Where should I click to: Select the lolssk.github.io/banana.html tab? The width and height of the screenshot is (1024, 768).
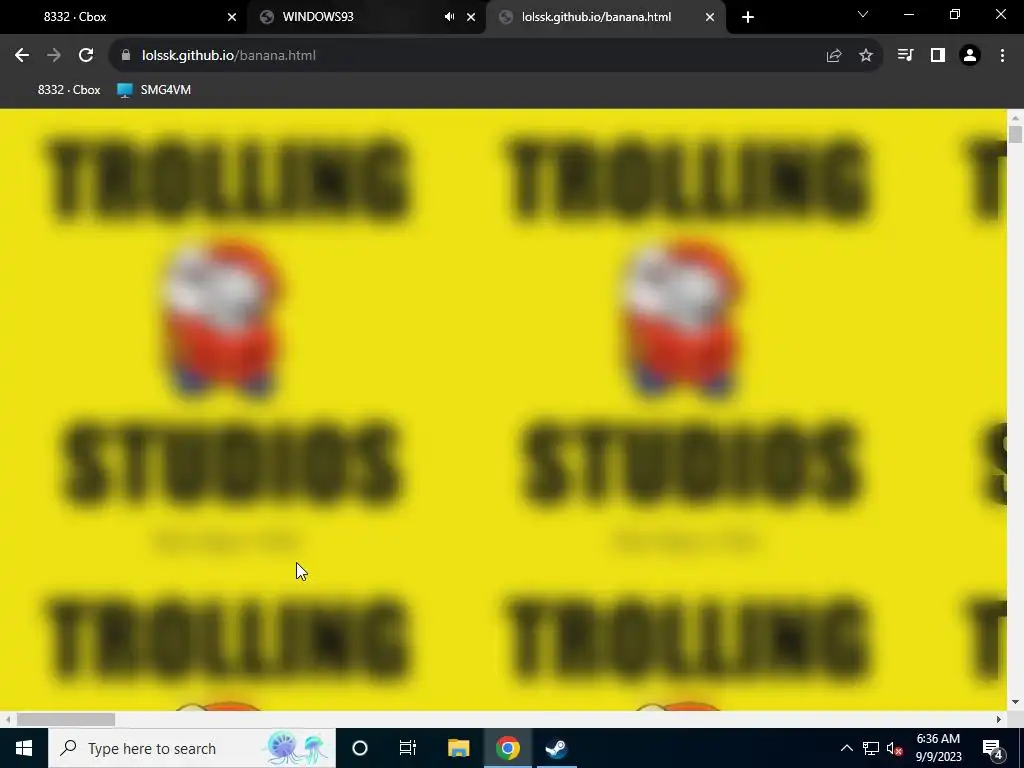tap(596, 17)
